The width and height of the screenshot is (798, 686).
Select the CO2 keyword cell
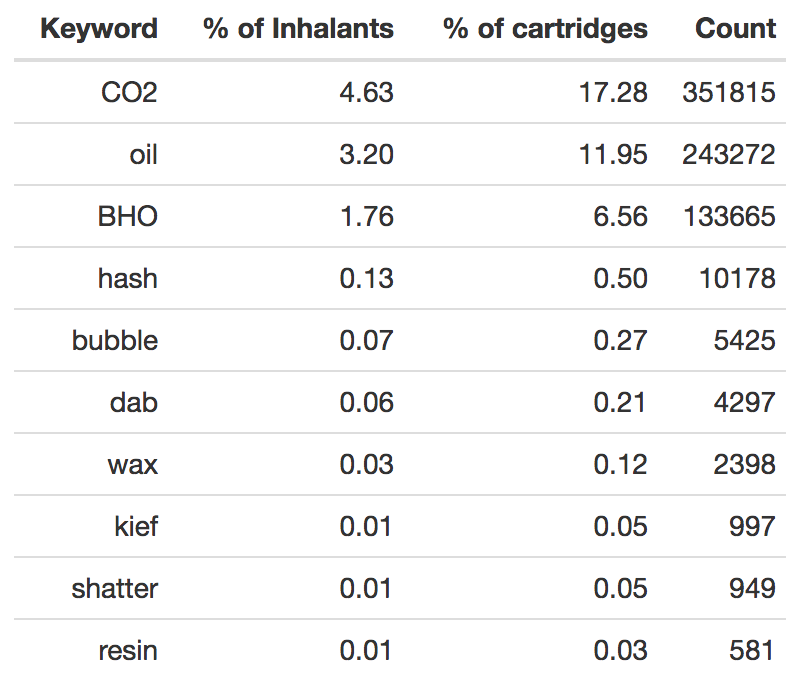tap(129, 93)
